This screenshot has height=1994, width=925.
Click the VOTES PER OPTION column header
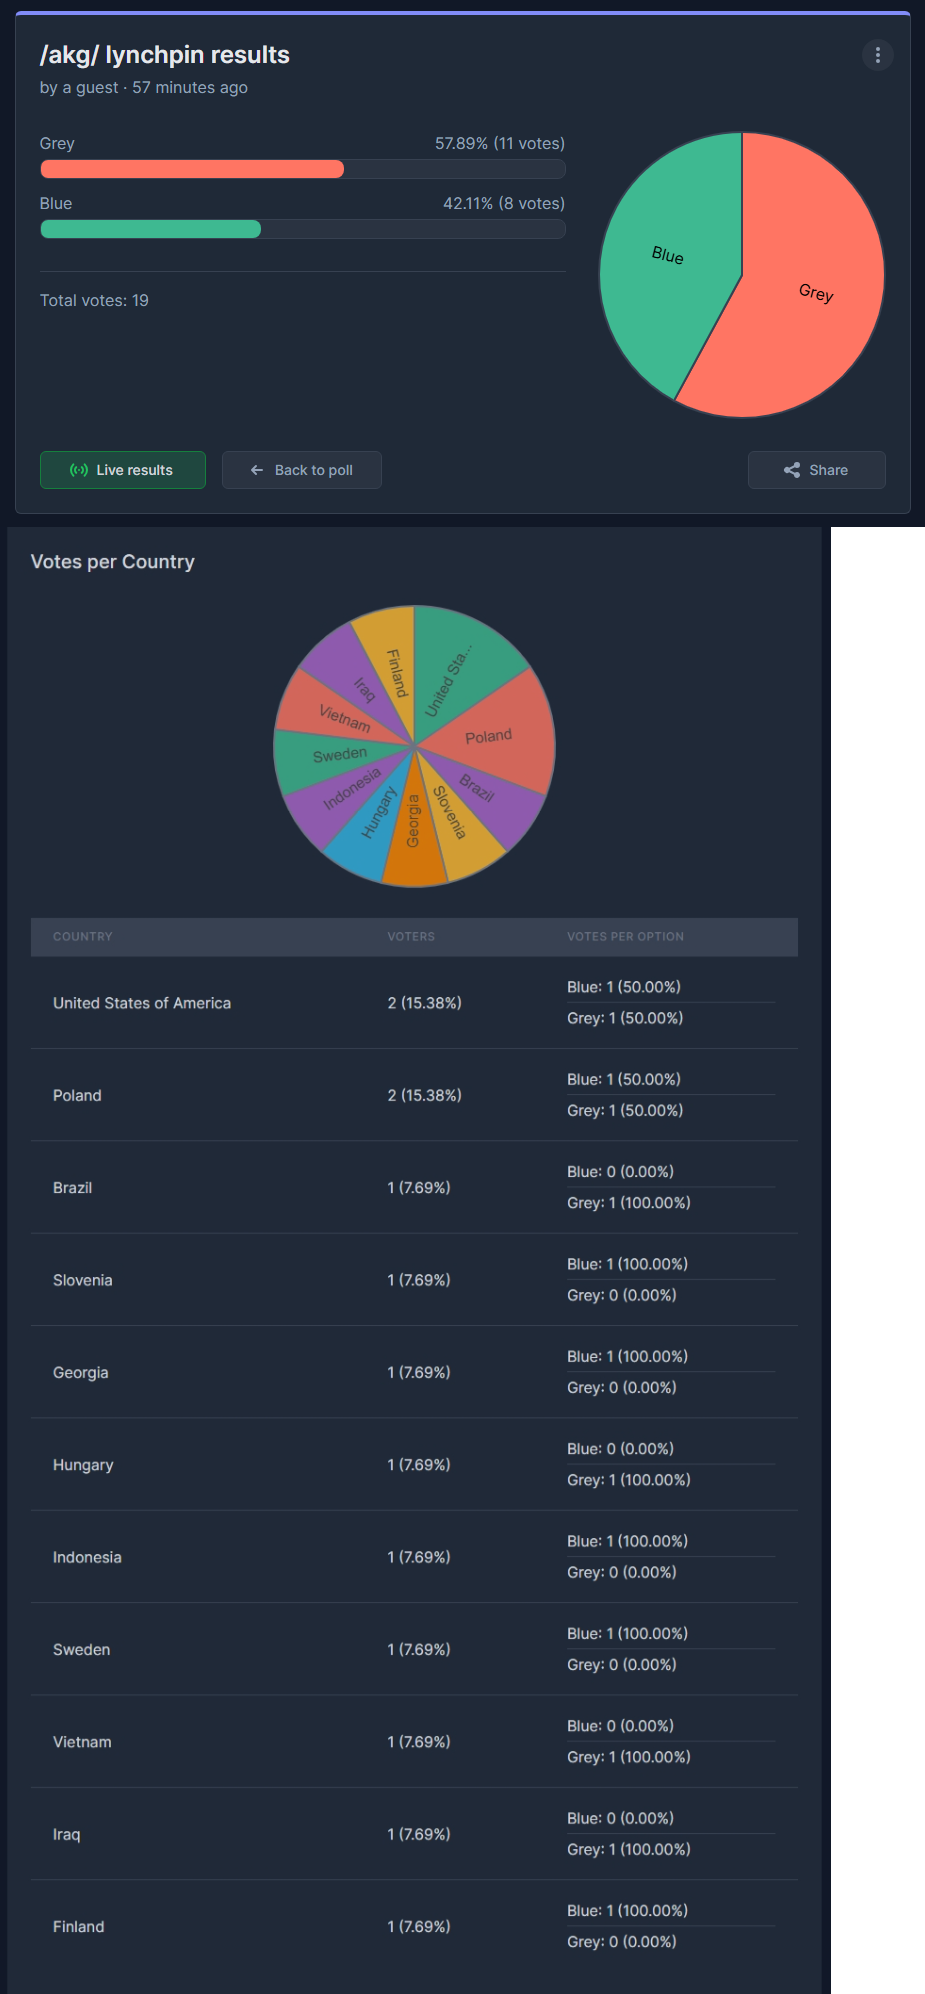625,937
